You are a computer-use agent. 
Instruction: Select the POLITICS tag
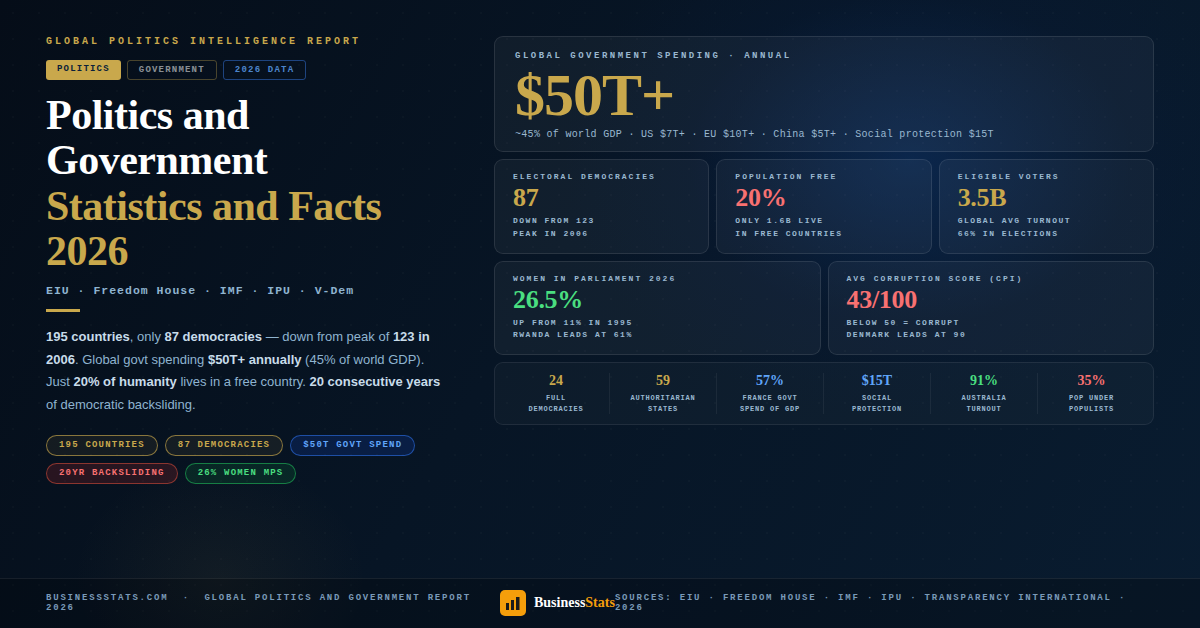pos(83,69)
